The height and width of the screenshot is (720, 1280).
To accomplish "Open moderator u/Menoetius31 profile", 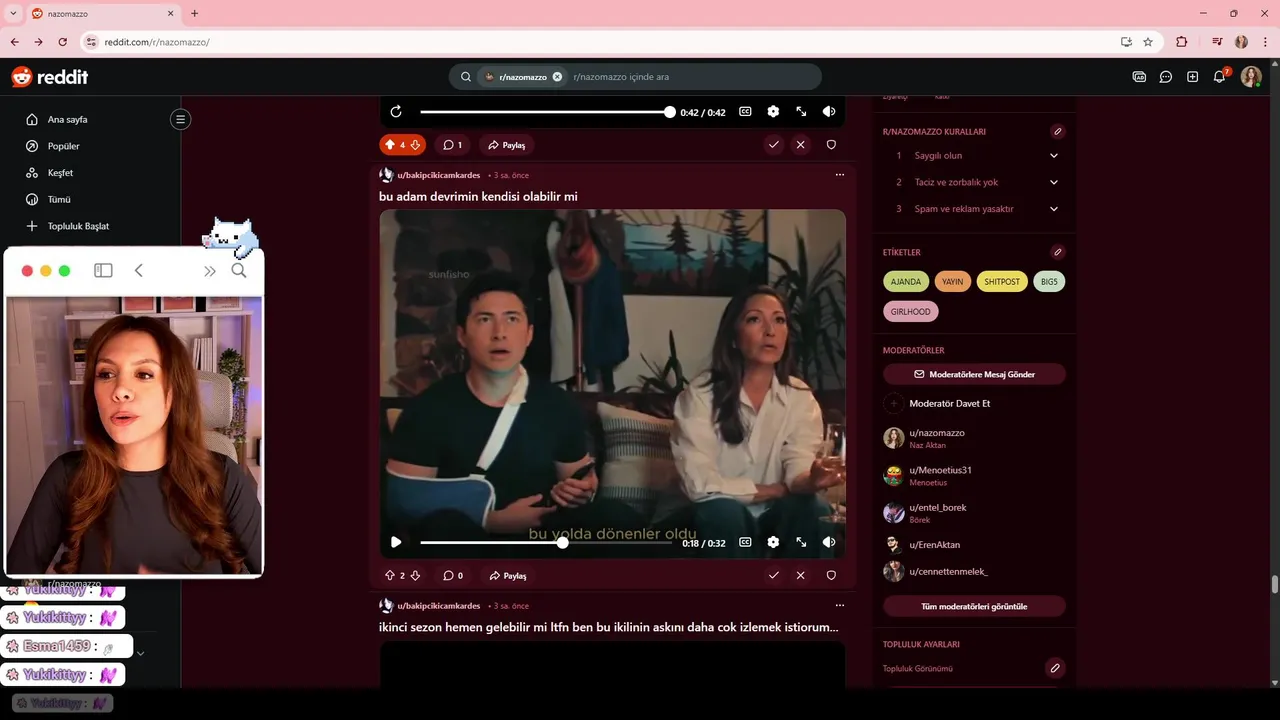I will click(940, 470).
